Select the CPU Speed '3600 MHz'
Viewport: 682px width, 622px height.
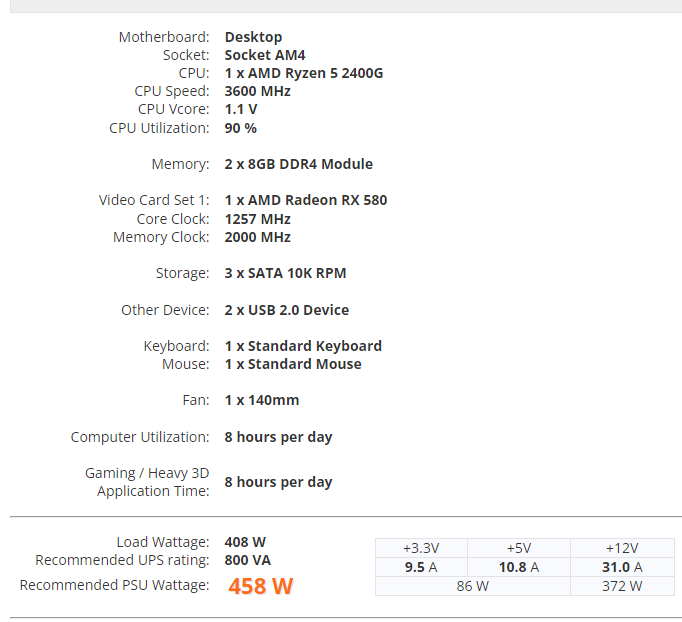(257, 91)
